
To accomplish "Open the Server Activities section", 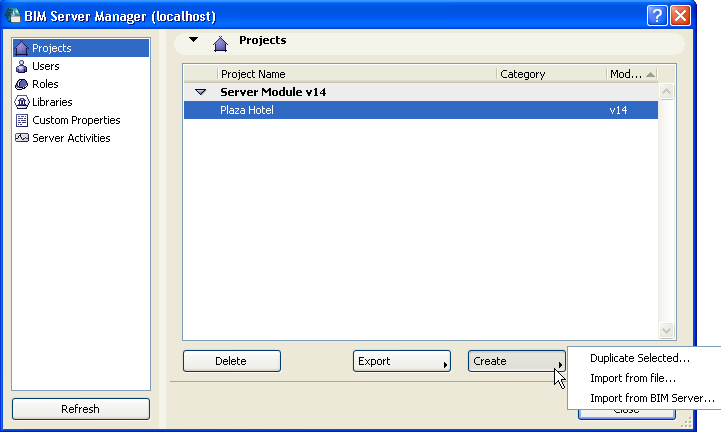I will [x=71, y=138].
